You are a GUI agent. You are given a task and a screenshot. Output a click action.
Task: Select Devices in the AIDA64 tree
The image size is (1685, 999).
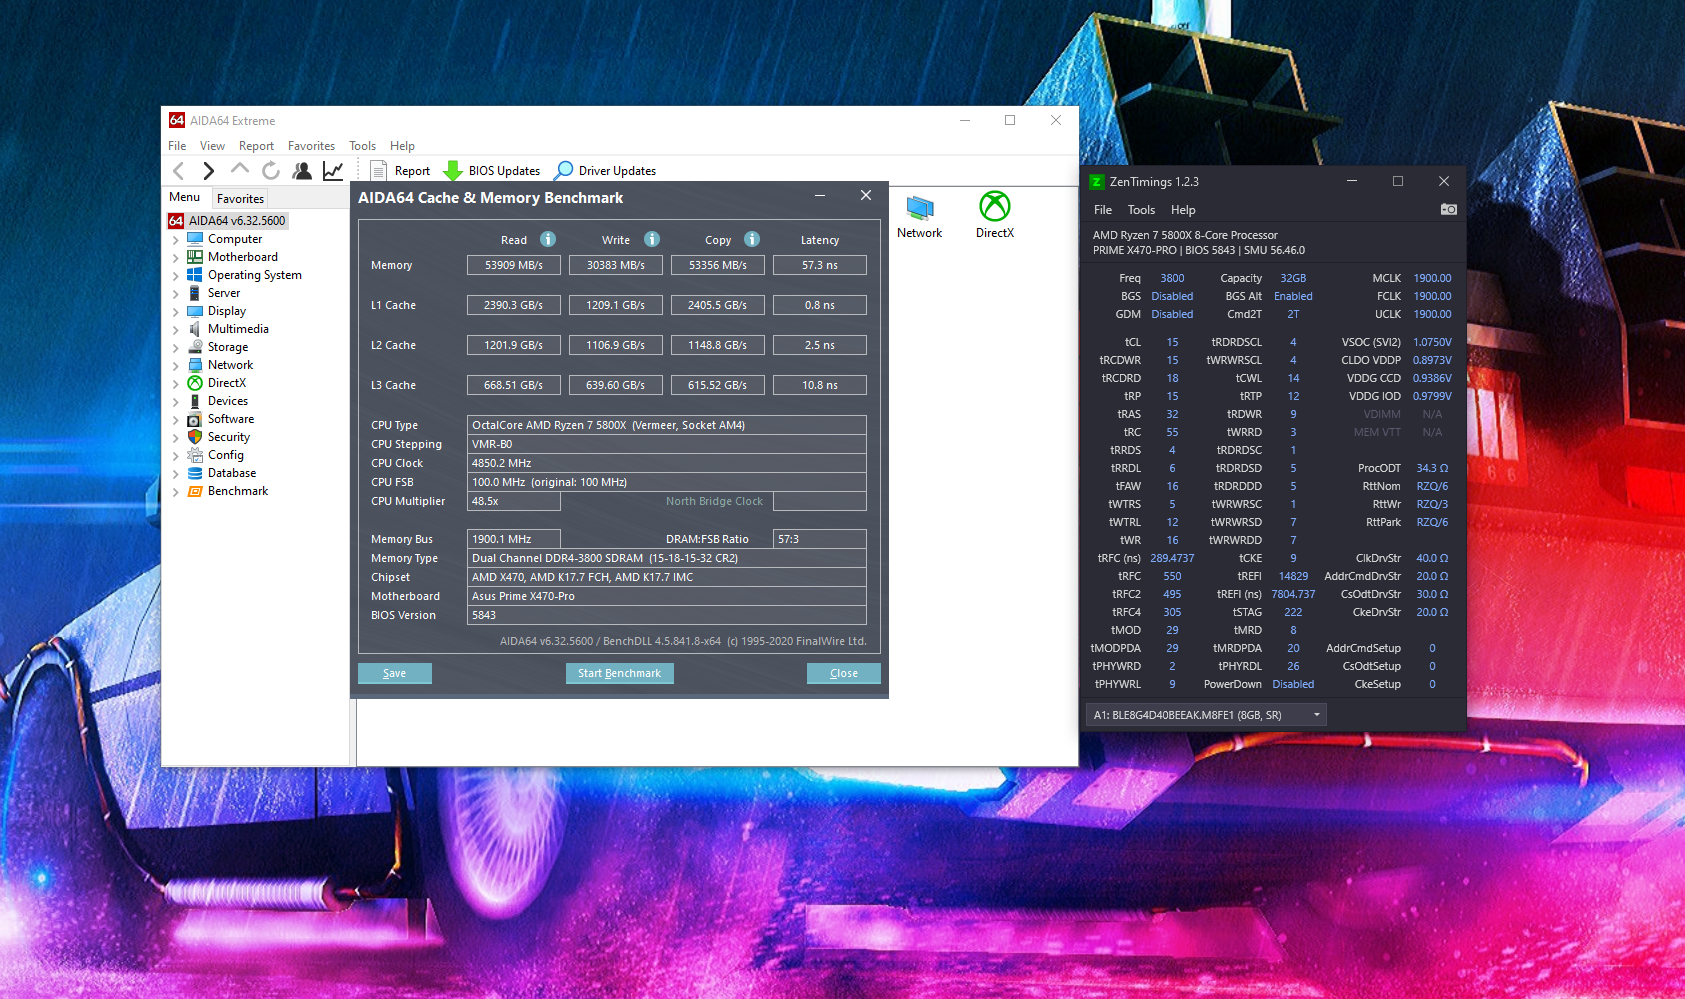[x=228, y=401]
